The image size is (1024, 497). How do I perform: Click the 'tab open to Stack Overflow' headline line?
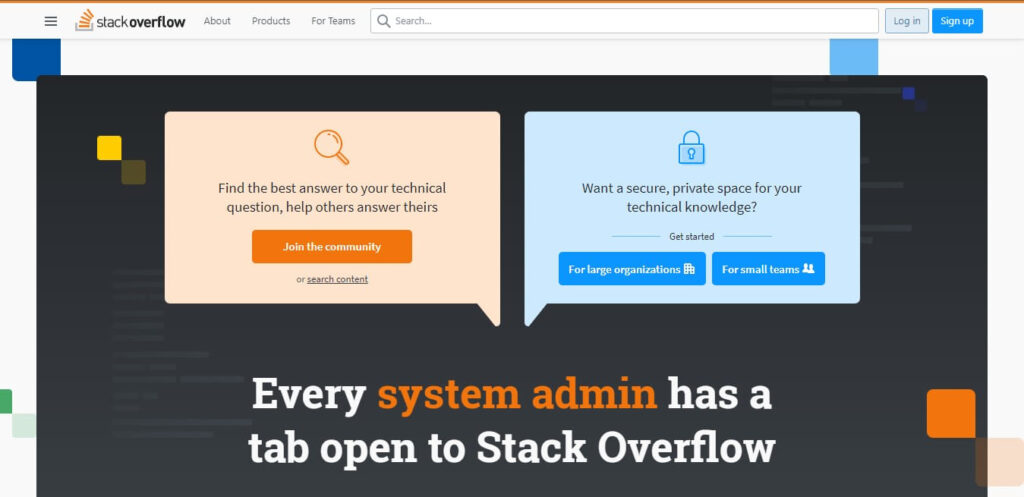(511, 447)
